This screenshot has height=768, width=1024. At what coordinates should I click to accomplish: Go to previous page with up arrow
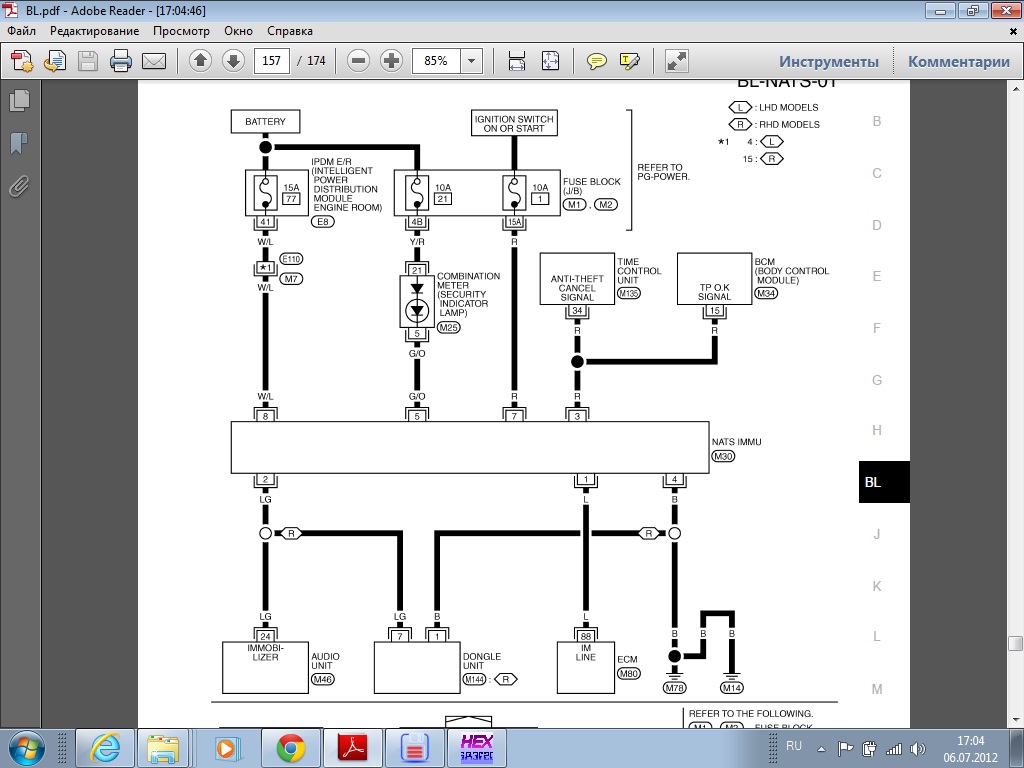(x=200, y=61)
